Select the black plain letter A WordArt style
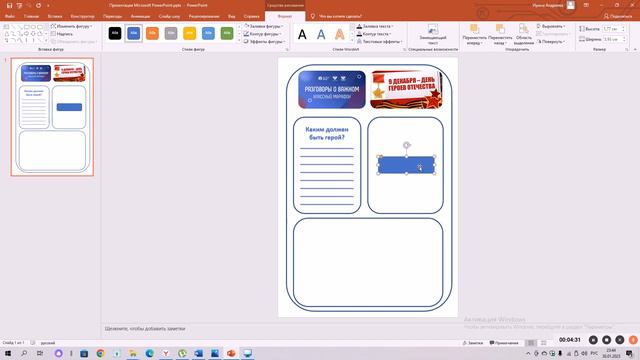 (x=302, y=34)
